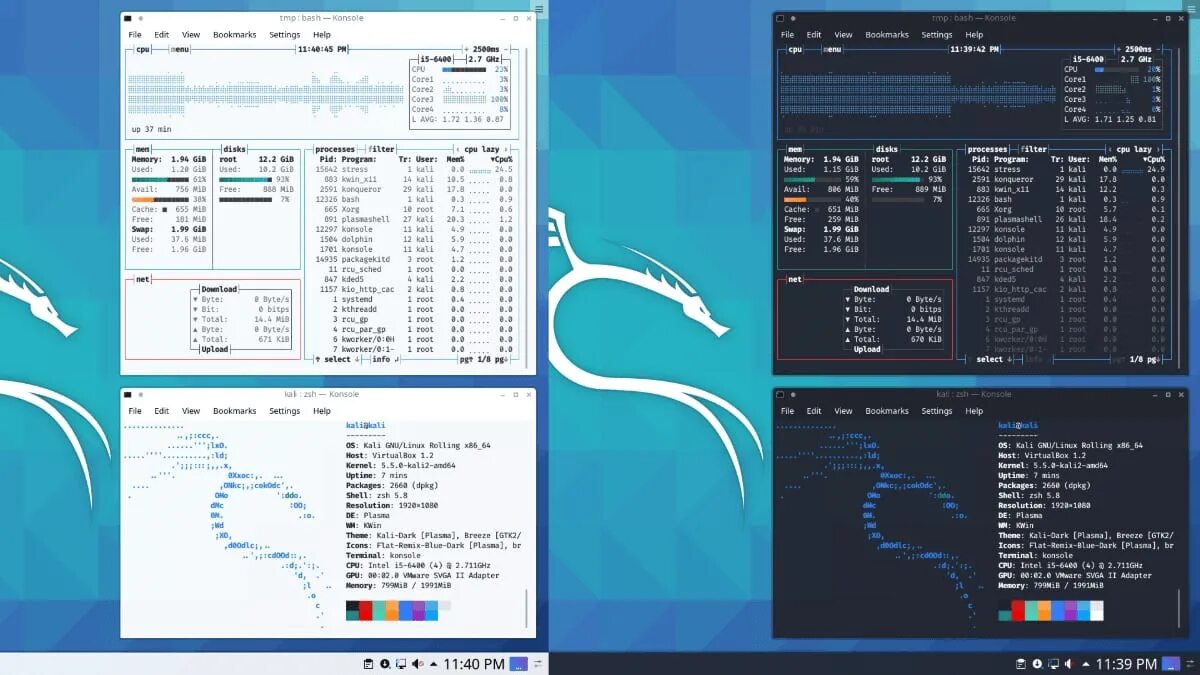Click the Konsole app icon in dark zsh window titlebar

pyautogui.click(x=780, y=395)
